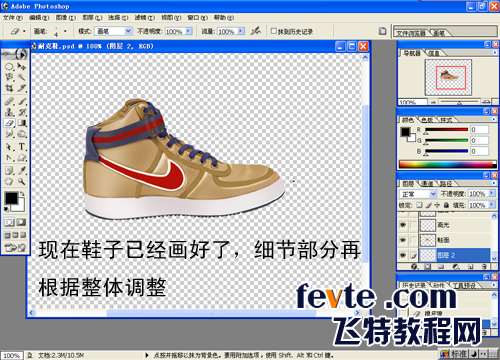This screenshot has height=360, width=500.
Task: Open the 编辑 menu
Action: (x=39, y=17)
